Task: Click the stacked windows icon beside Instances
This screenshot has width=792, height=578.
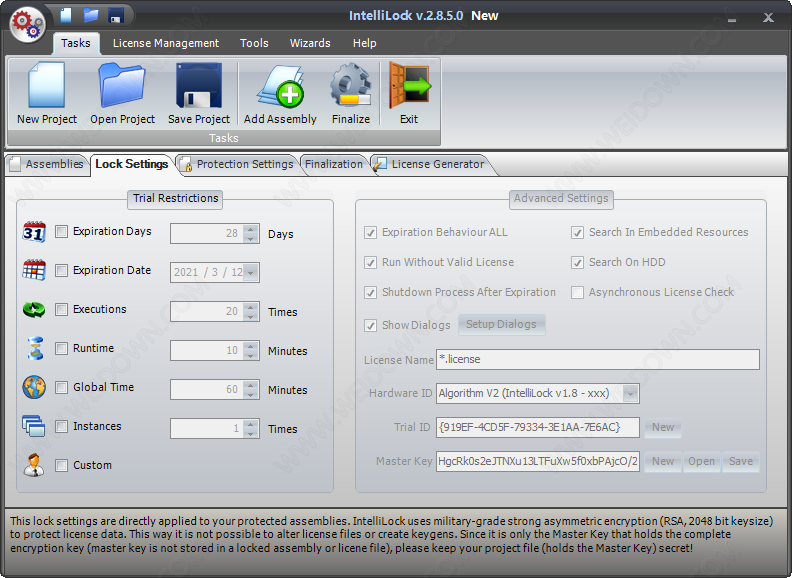Action: point(34,426)
